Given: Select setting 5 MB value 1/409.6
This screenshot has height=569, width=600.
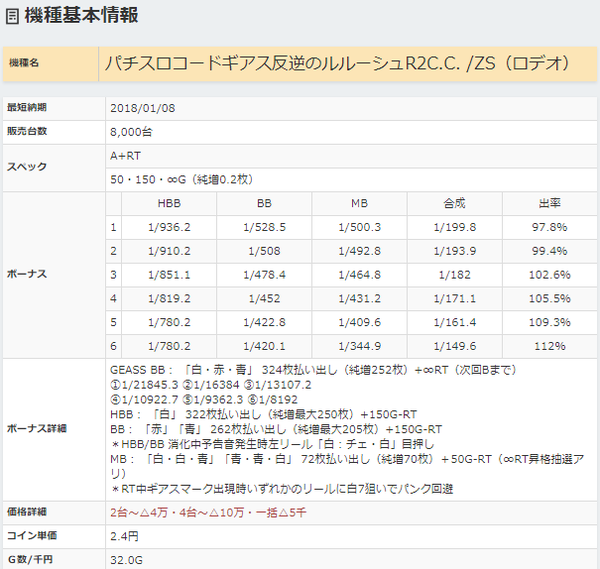Looking at the screenshot, I should coord(359,322).
